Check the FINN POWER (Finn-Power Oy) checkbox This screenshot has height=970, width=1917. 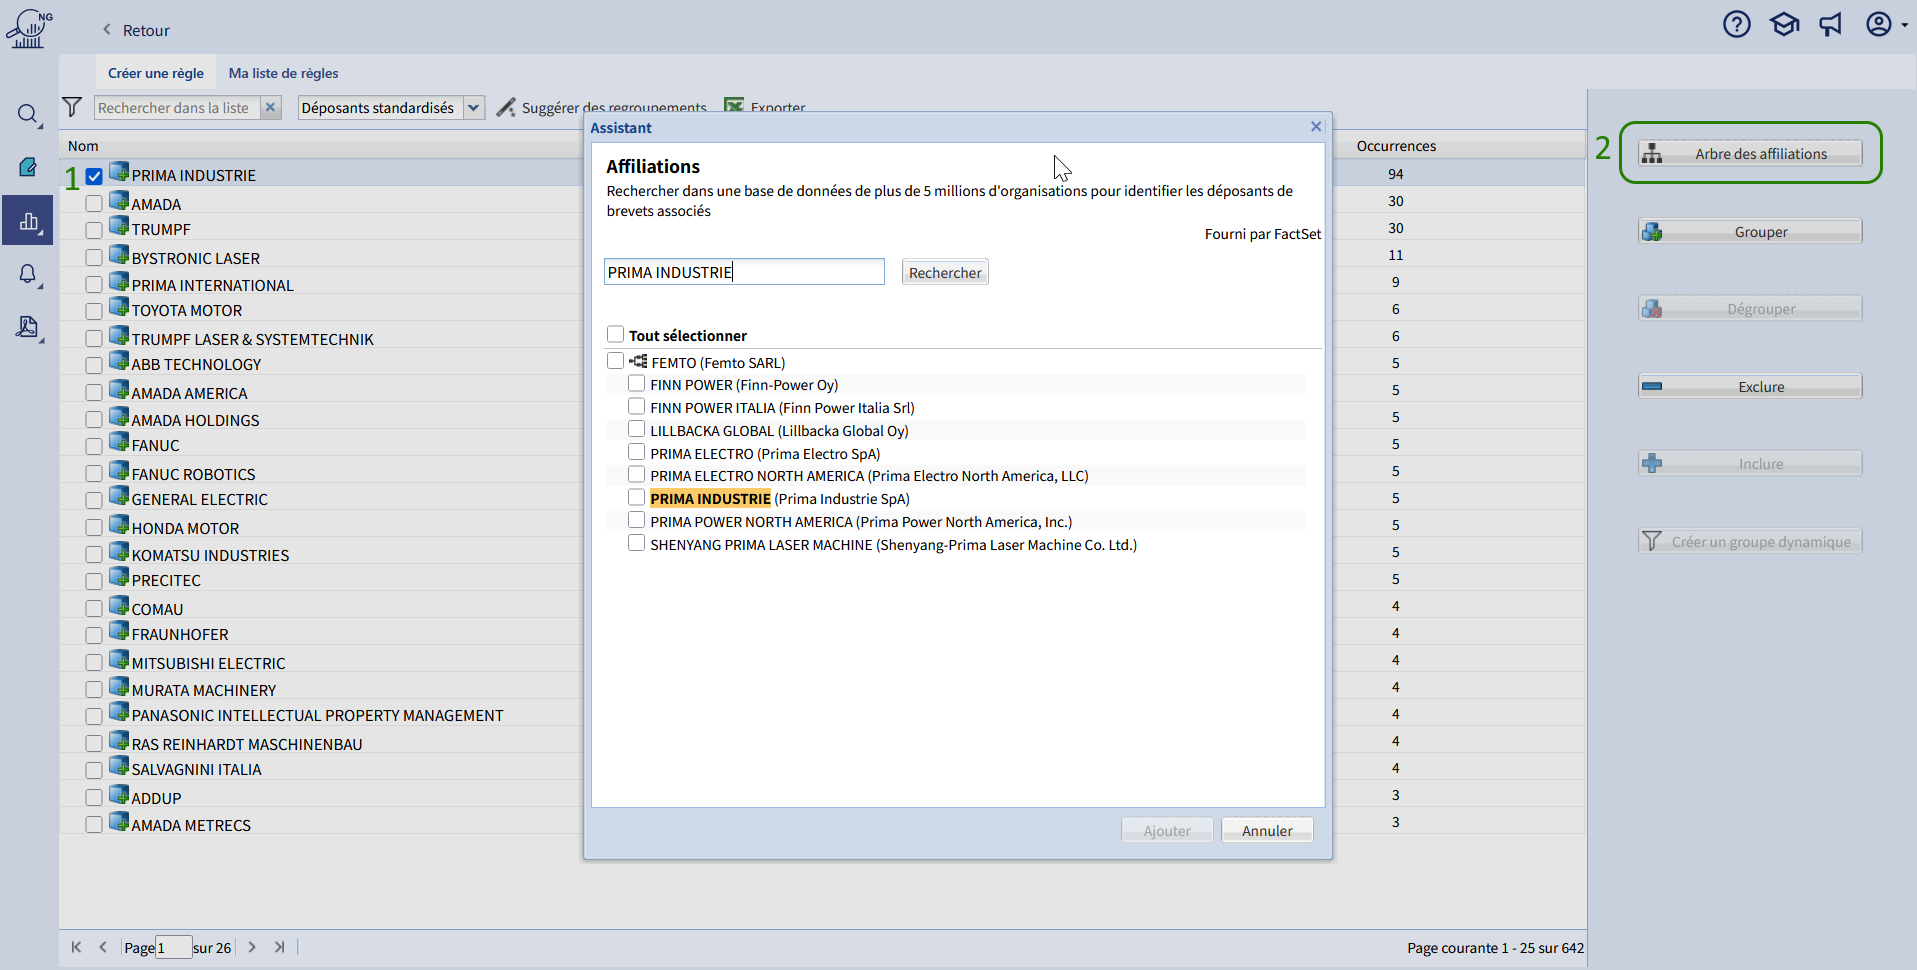click(636, 383)
